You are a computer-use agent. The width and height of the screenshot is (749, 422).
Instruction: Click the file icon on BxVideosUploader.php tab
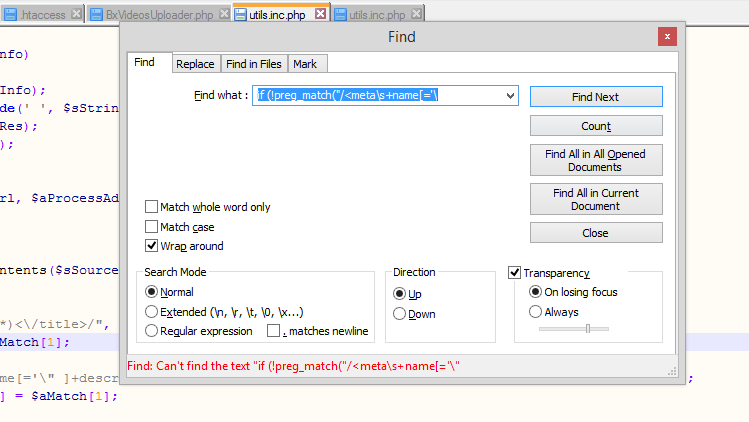click(x=96, y=15)
